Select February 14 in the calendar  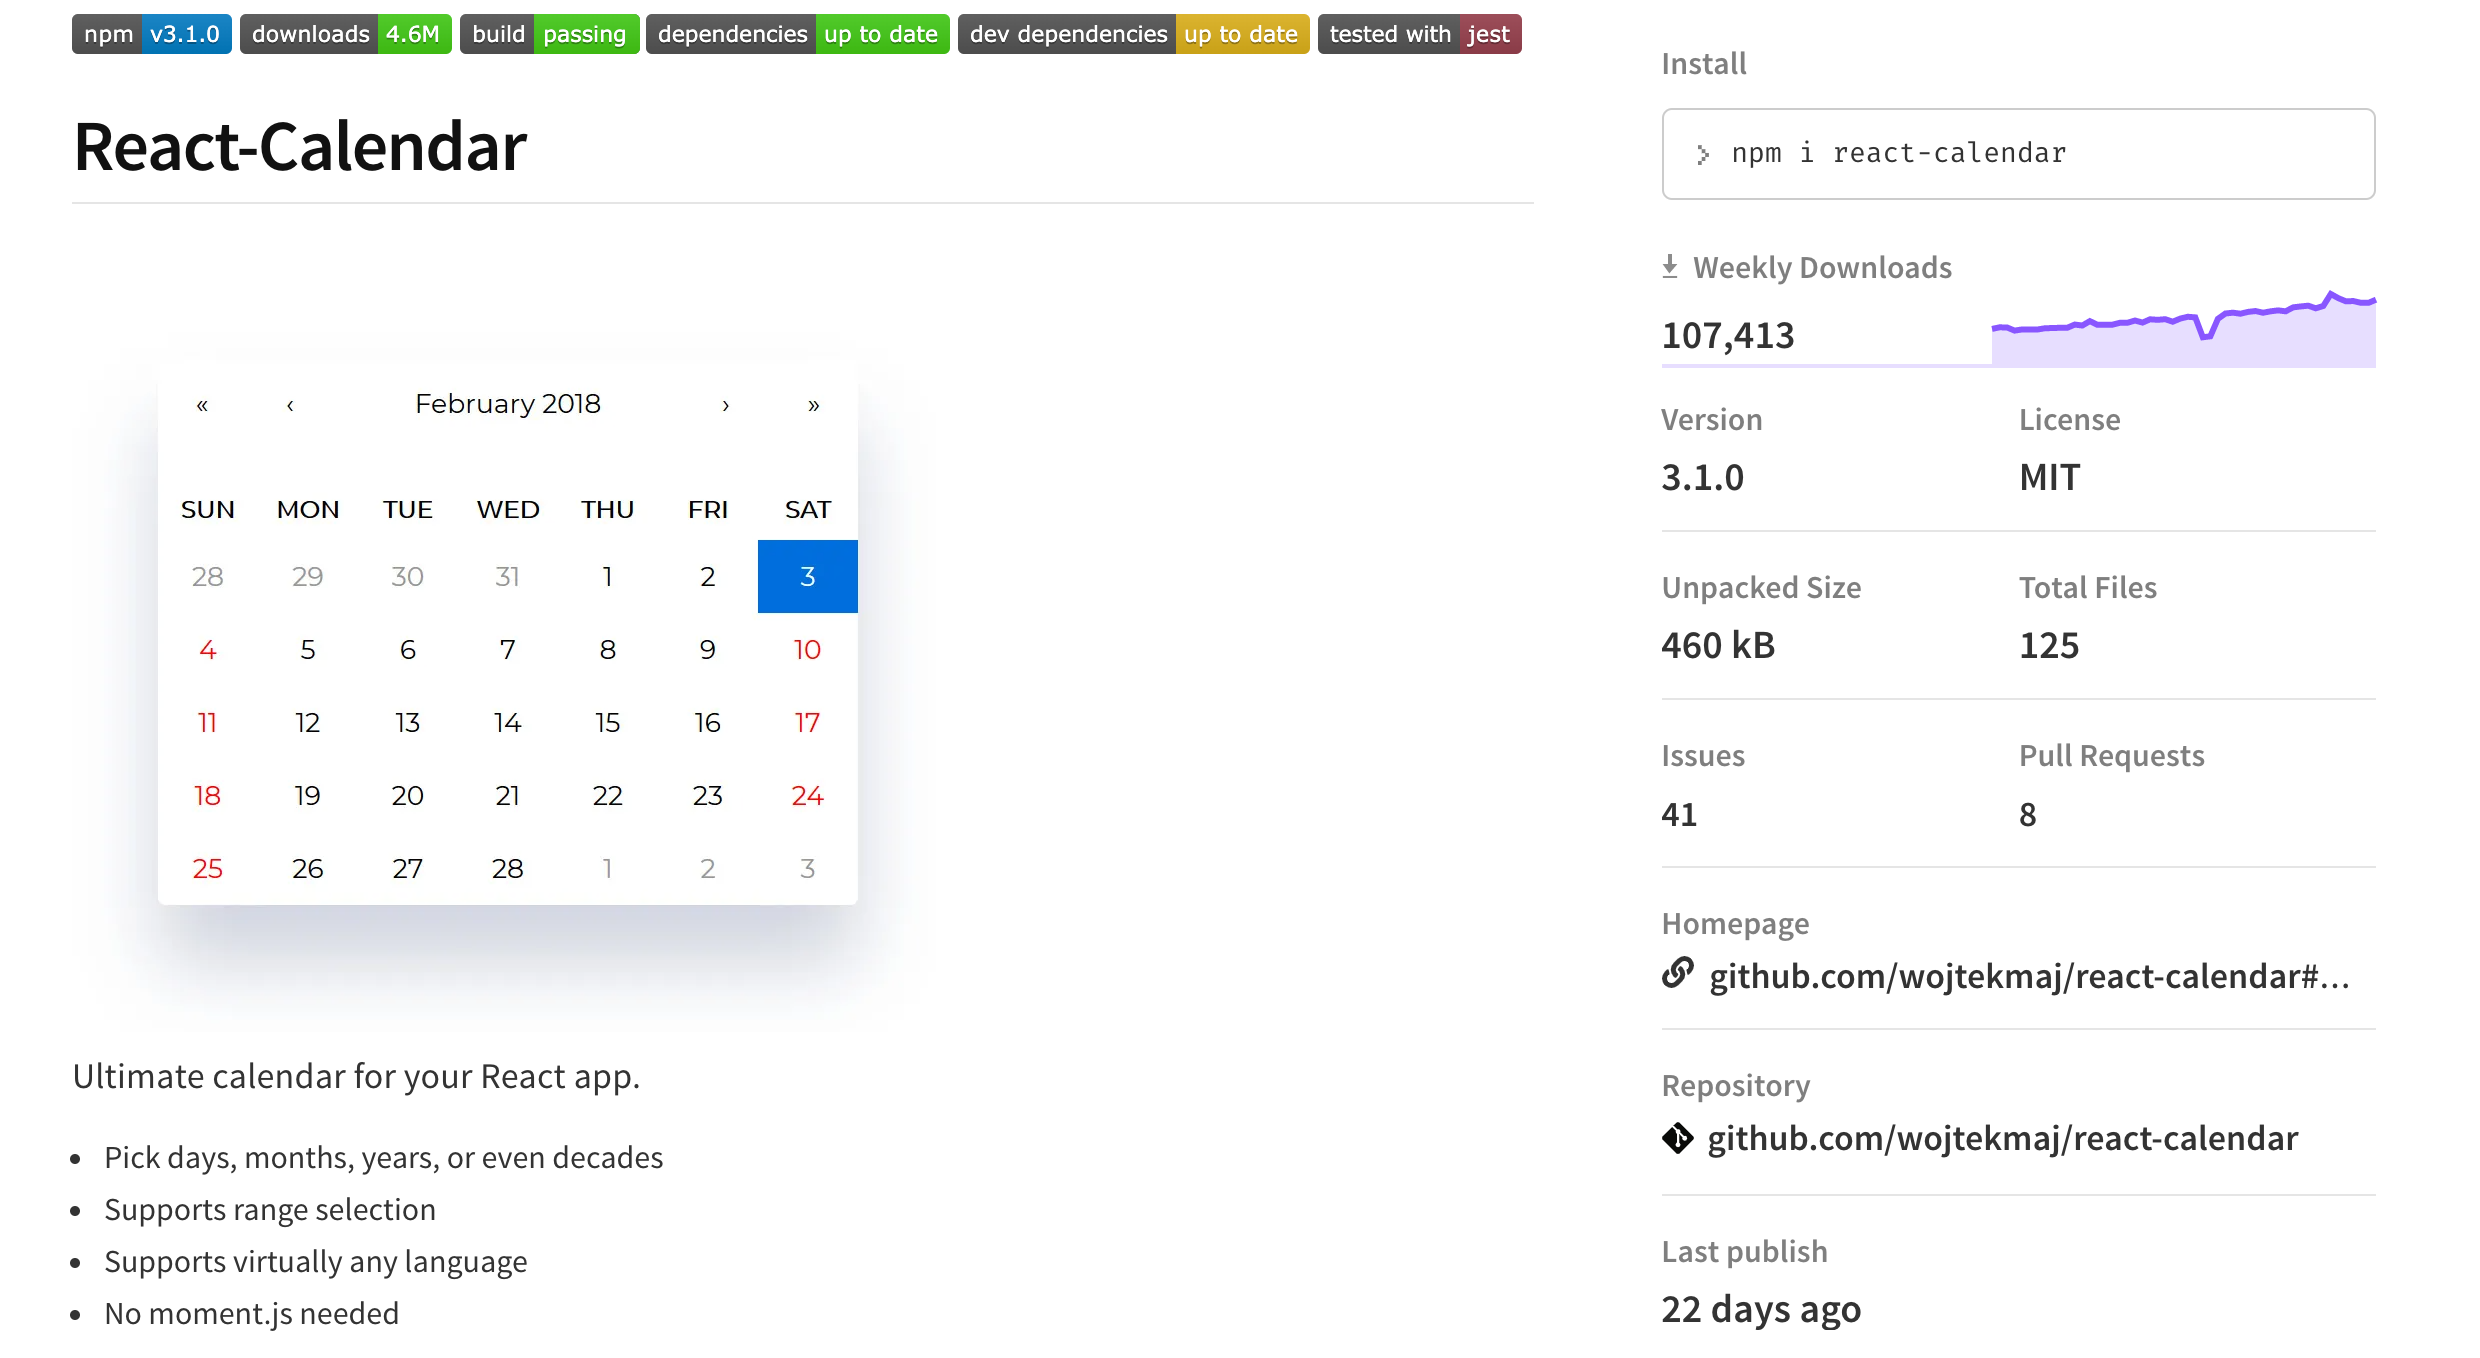[508, 722]
